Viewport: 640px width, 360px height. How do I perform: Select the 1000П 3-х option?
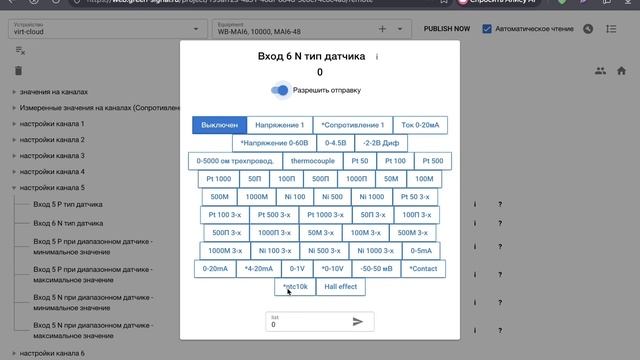point(274,233)
